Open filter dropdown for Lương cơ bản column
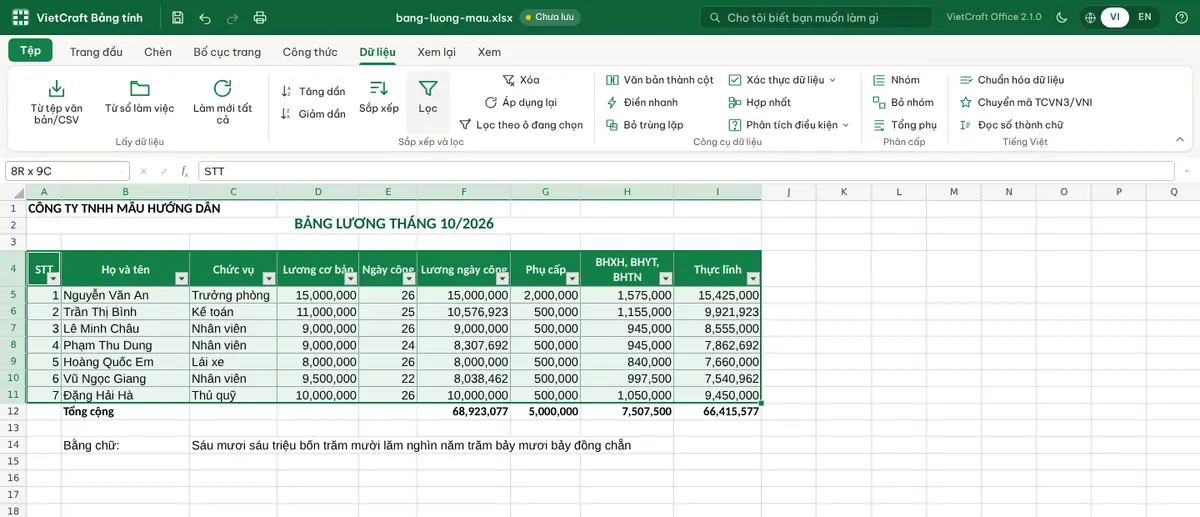The image size is (1200, 517). 350,279
